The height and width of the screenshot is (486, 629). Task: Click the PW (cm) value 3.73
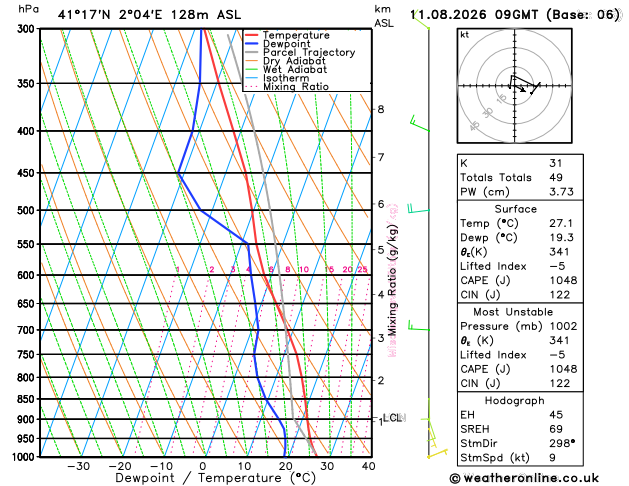561,192
